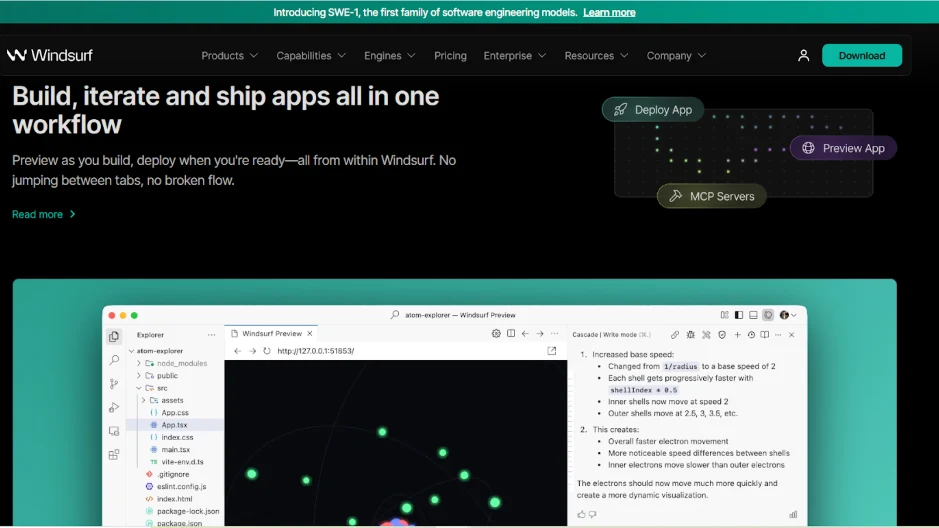
Task: Open the Run and Debug icon
Action: (x=114, y=408)
